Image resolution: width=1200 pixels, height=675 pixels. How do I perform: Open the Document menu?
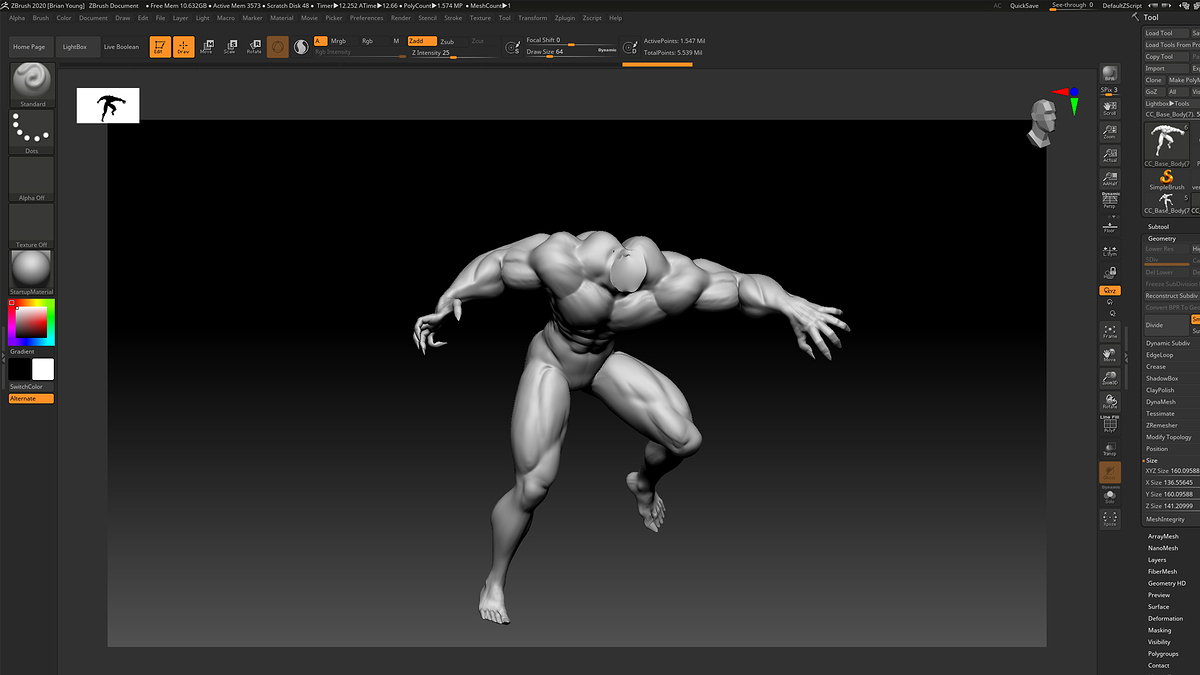tap(93, 18)
